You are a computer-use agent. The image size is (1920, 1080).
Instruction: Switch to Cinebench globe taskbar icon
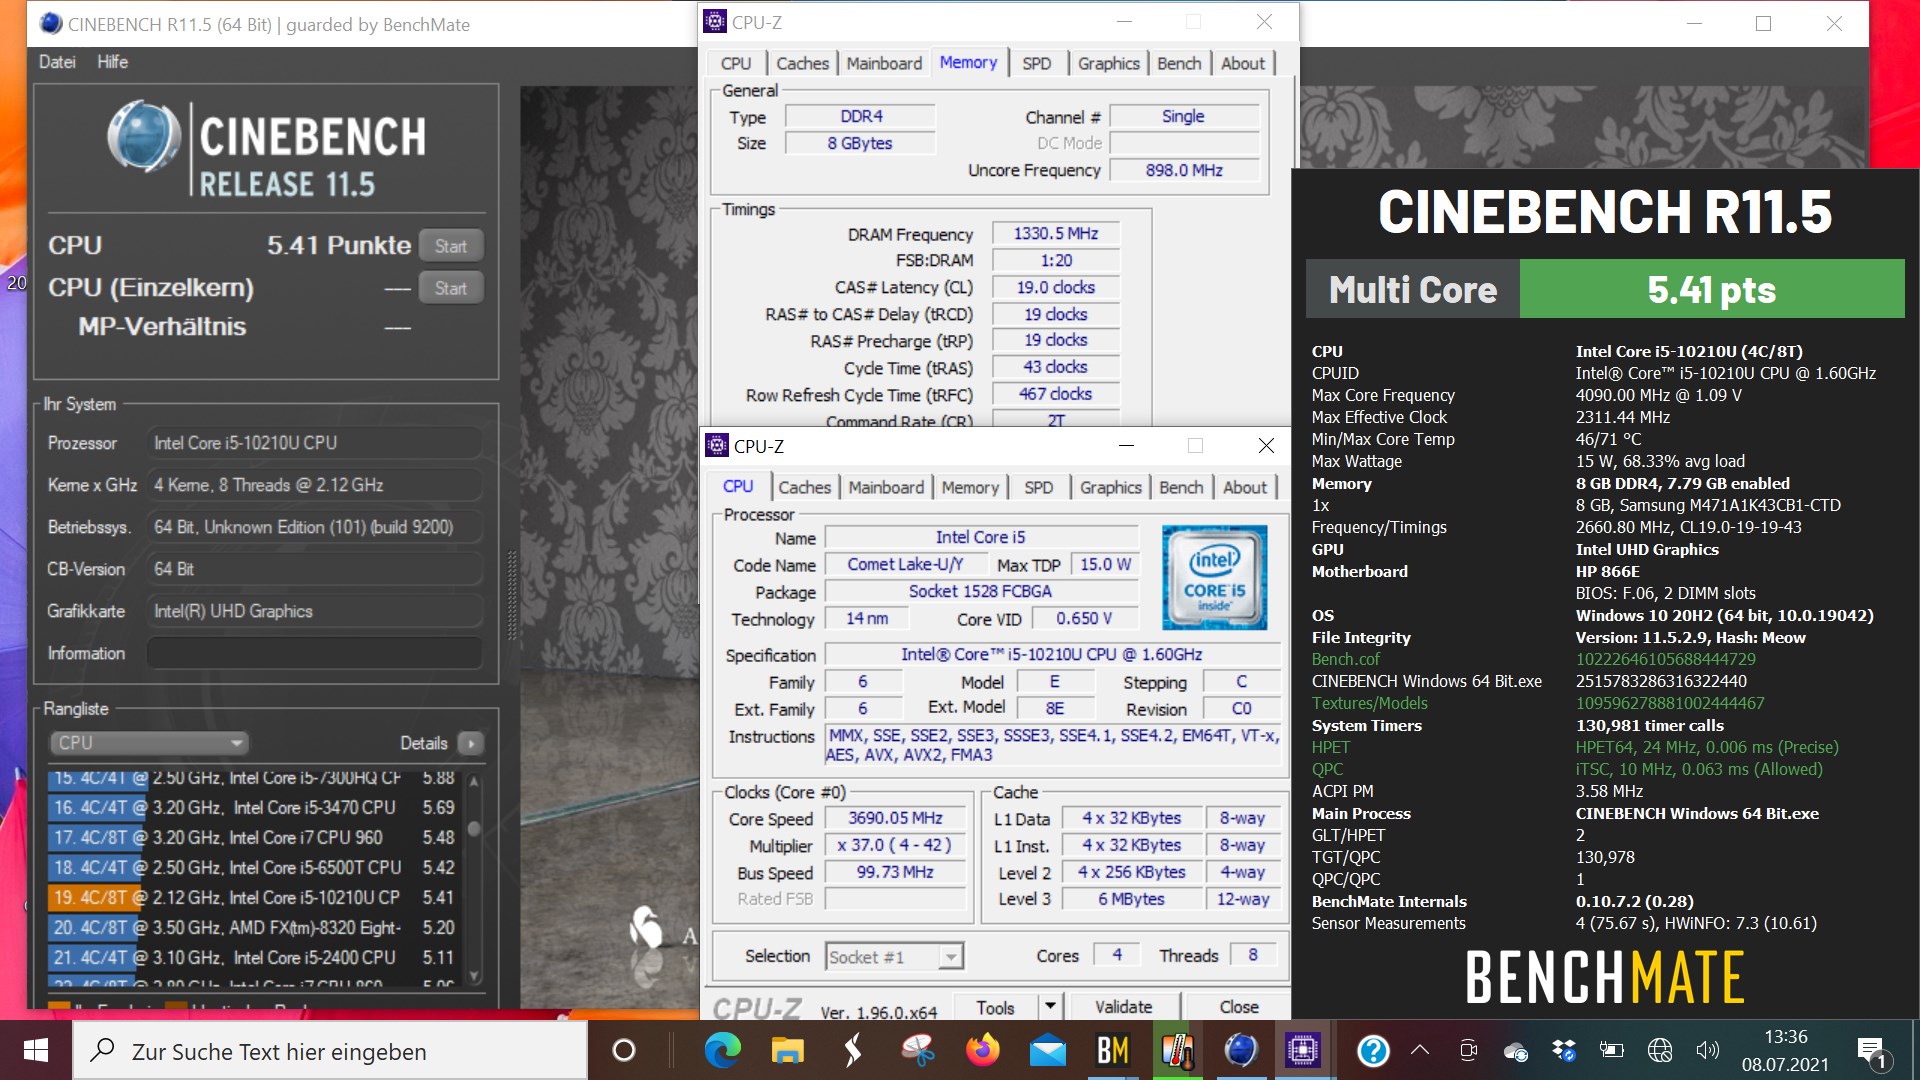point(1241,1051)
